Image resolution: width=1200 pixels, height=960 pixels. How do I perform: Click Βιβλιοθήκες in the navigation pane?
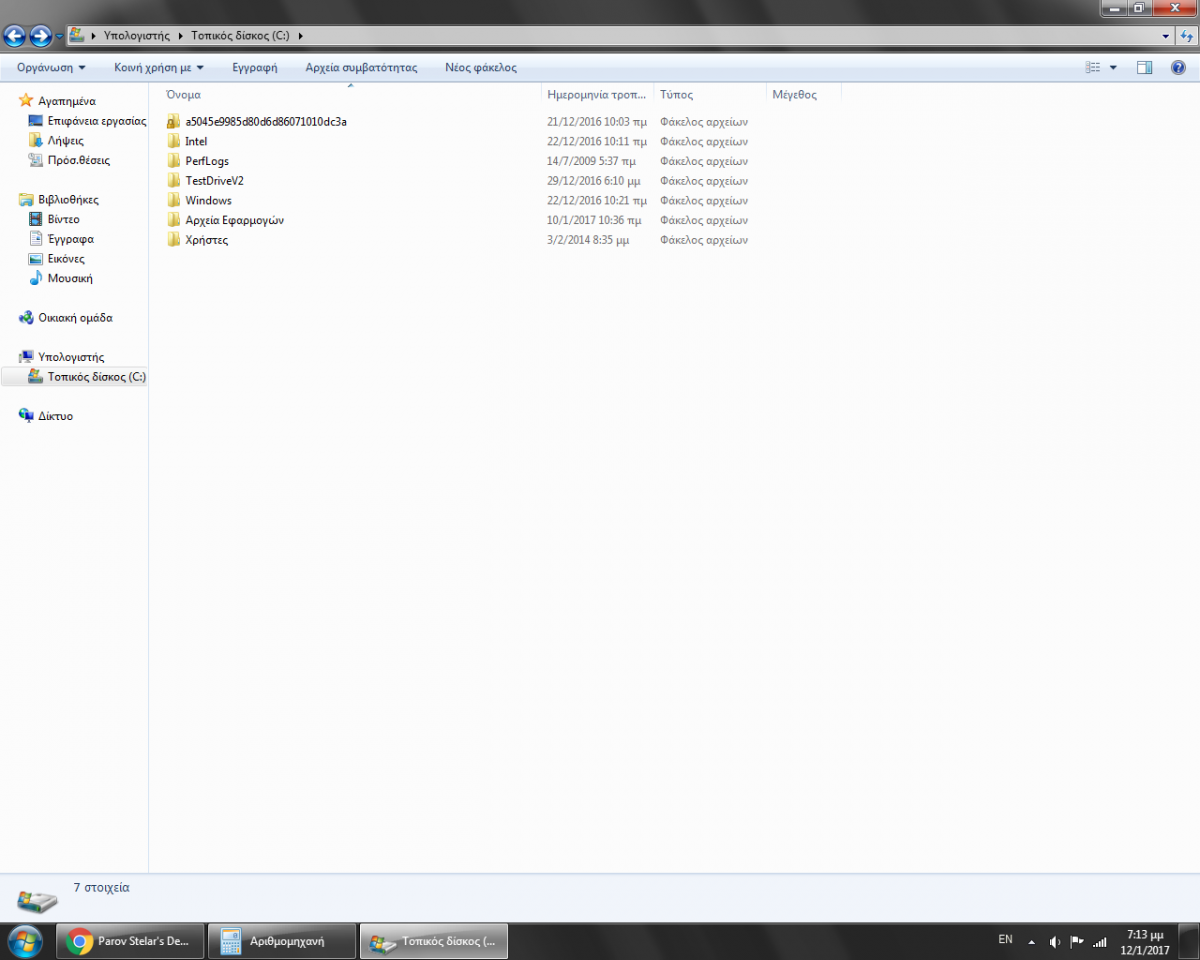[68, 200]
